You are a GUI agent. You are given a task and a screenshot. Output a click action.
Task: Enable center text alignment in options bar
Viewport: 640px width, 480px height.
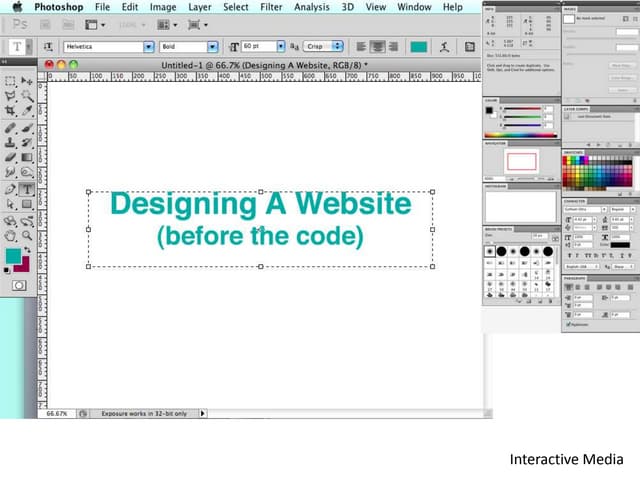[x=378, y=46]
